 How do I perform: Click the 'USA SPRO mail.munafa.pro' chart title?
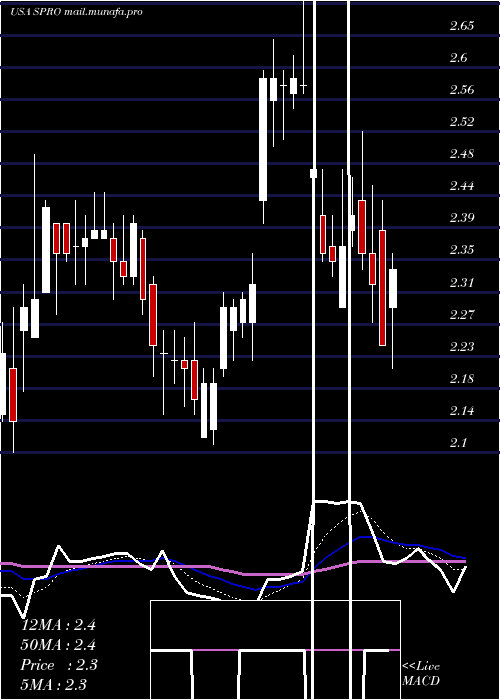(x=76, y=12)
